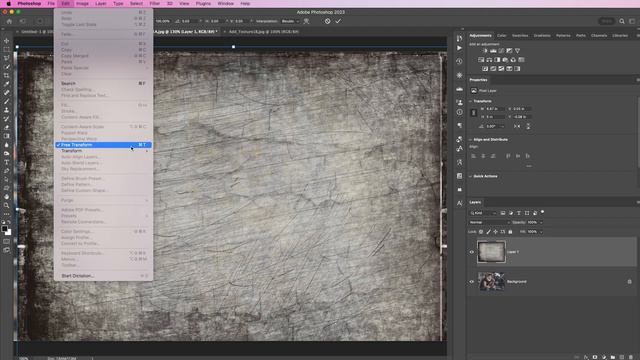Open the Opacity value dropdown arrow
640x360 pixels.
(541, 222)
